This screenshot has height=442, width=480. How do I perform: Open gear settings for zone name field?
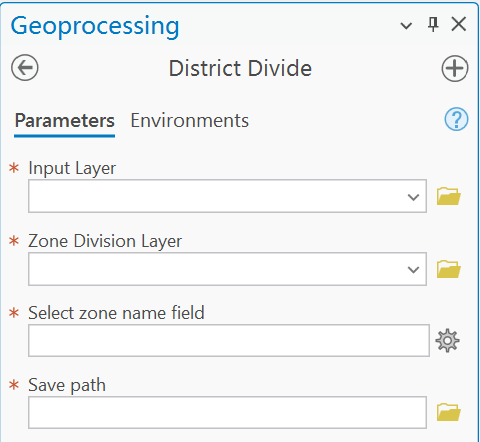point(447,340)
